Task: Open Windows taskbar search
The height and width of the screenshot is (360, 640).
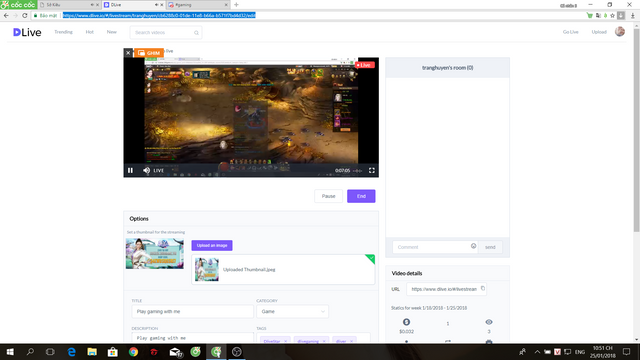Action: click(30, 352)
